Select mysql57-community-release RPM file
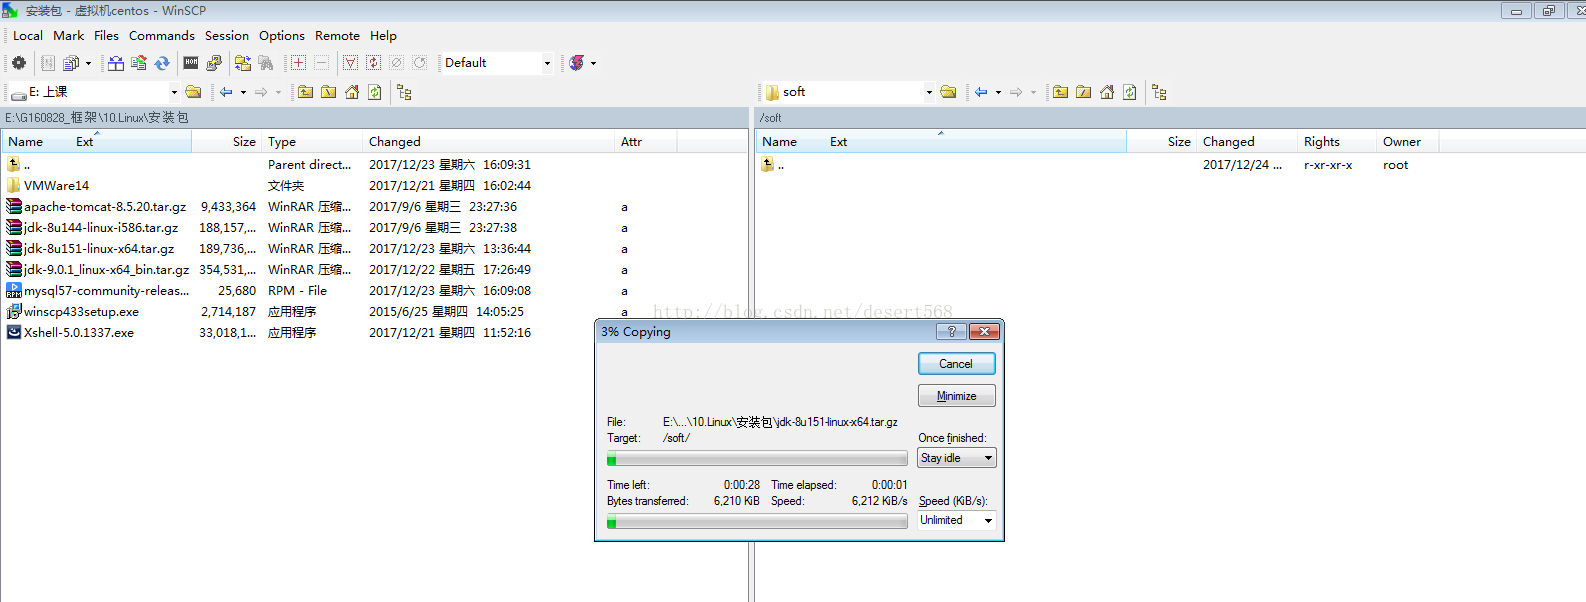This screenshot has width=1586, height=602. pyautogui.click(x=106, y=291)
